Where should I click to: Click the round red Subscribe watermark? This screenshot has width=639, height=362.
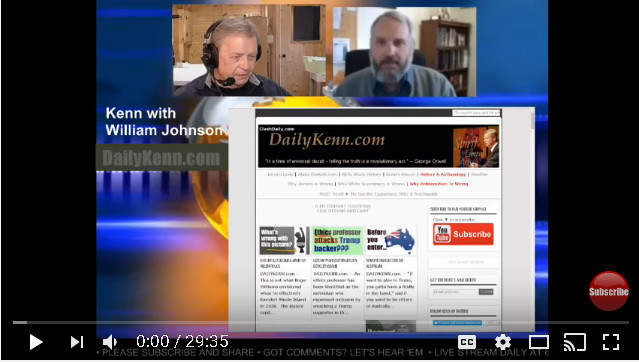point(608,291)
